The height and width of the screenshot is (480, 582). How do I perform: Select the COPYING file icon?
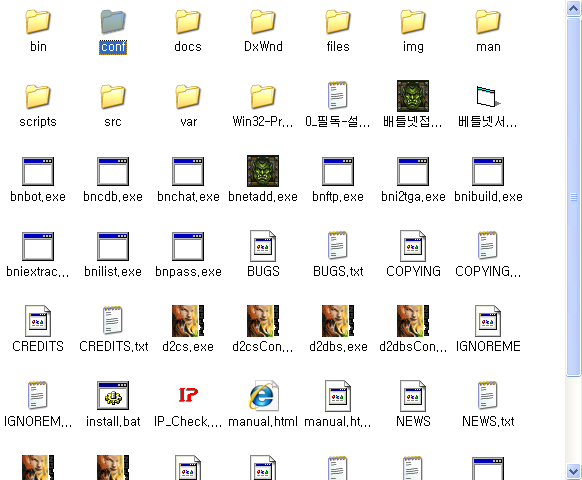click(413, 246)
